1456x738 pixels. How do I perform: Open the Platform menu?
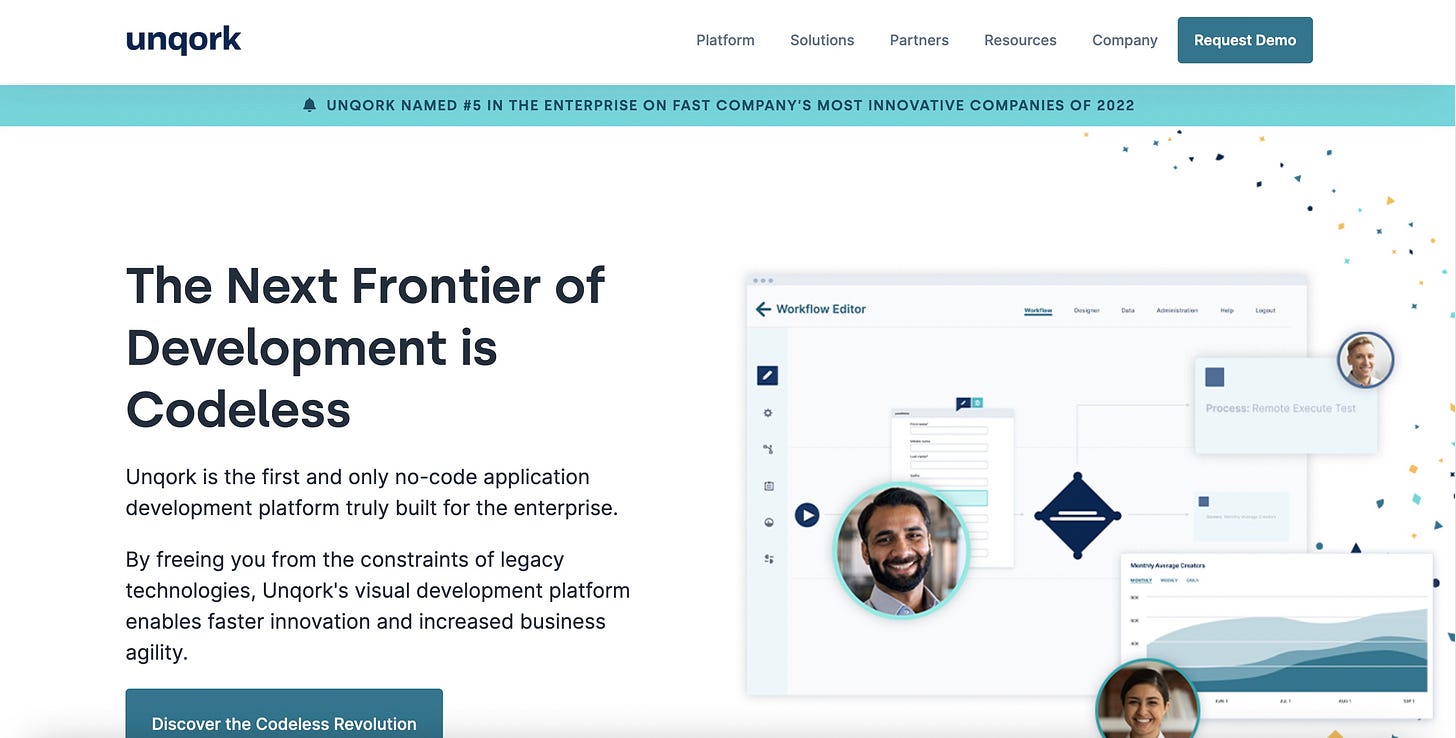[x=725, y=40]
